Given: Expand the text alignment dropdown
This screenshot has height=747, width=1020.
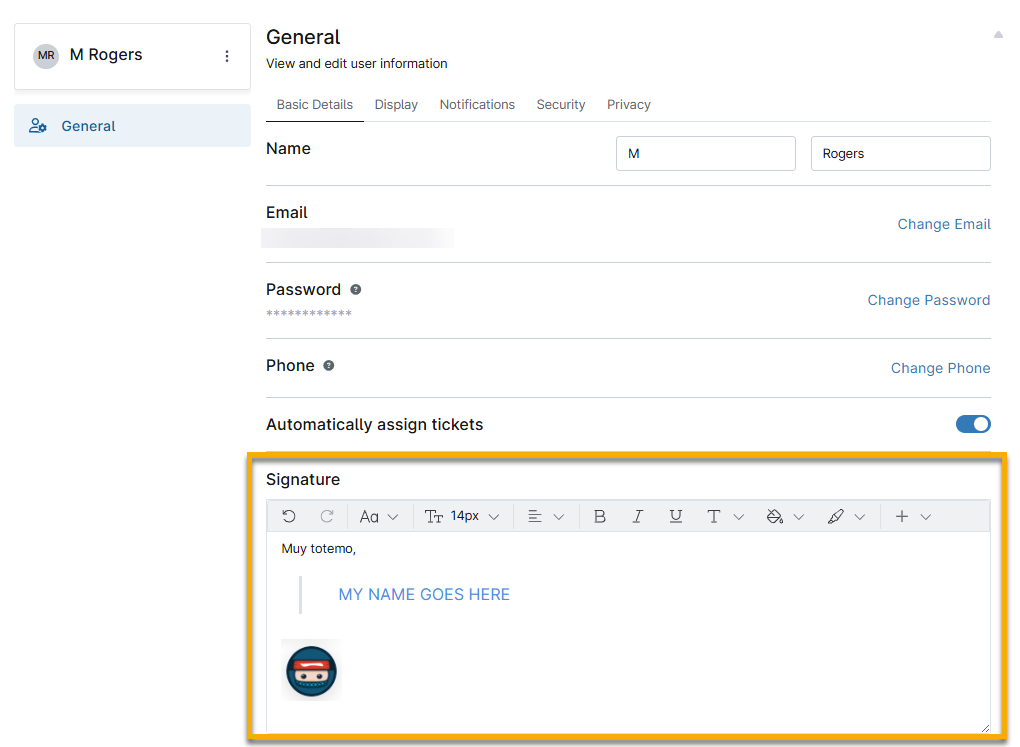Looking at the screenshot, I should (546, 516).
